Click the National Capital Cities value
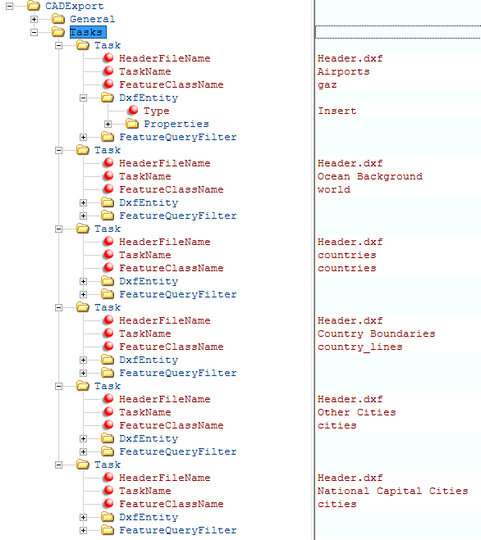 click(393, 491)
